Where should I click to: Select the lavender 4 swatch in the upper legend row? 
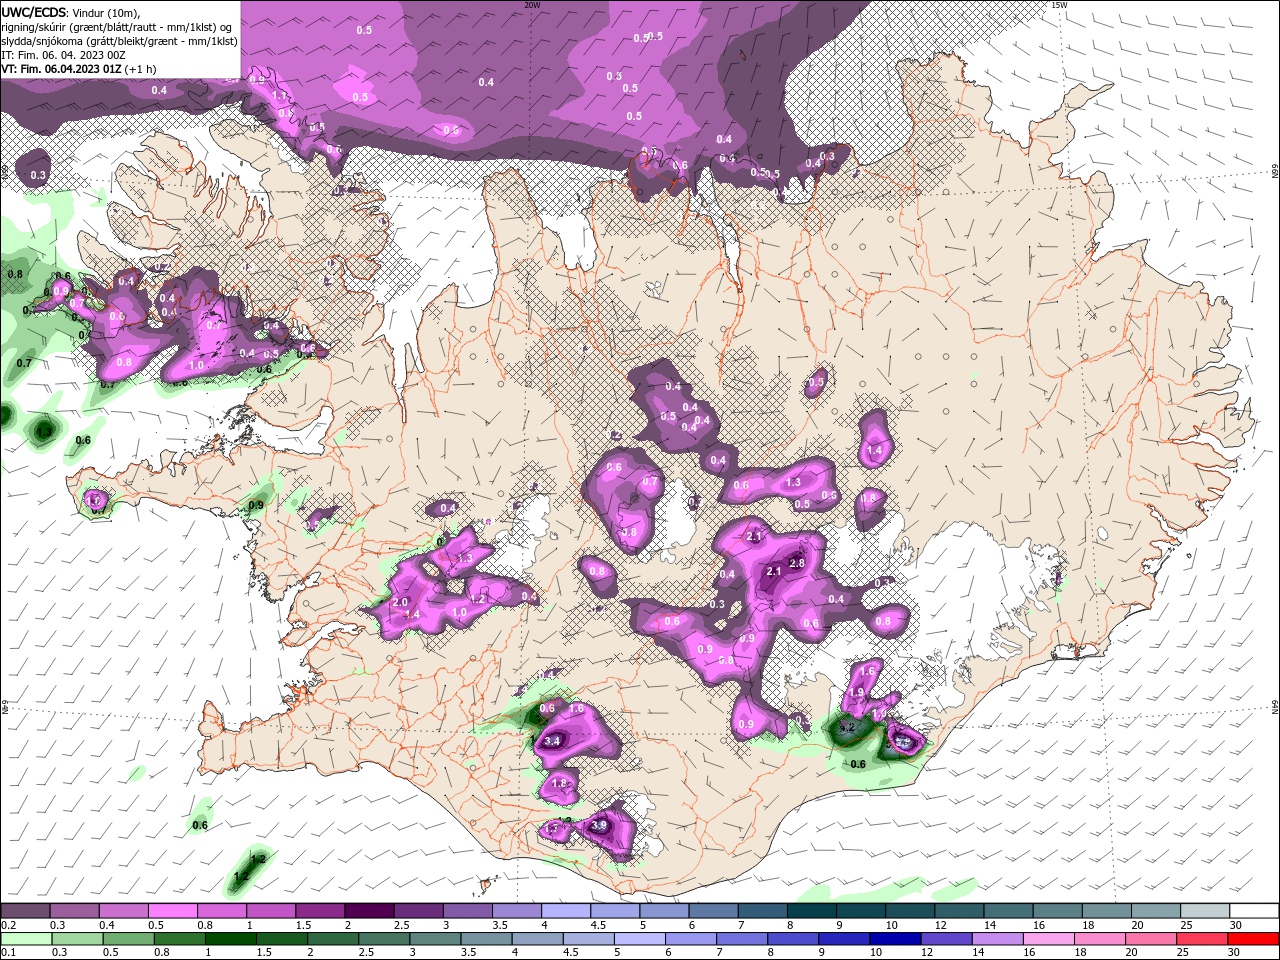click(x=564, y=911)
